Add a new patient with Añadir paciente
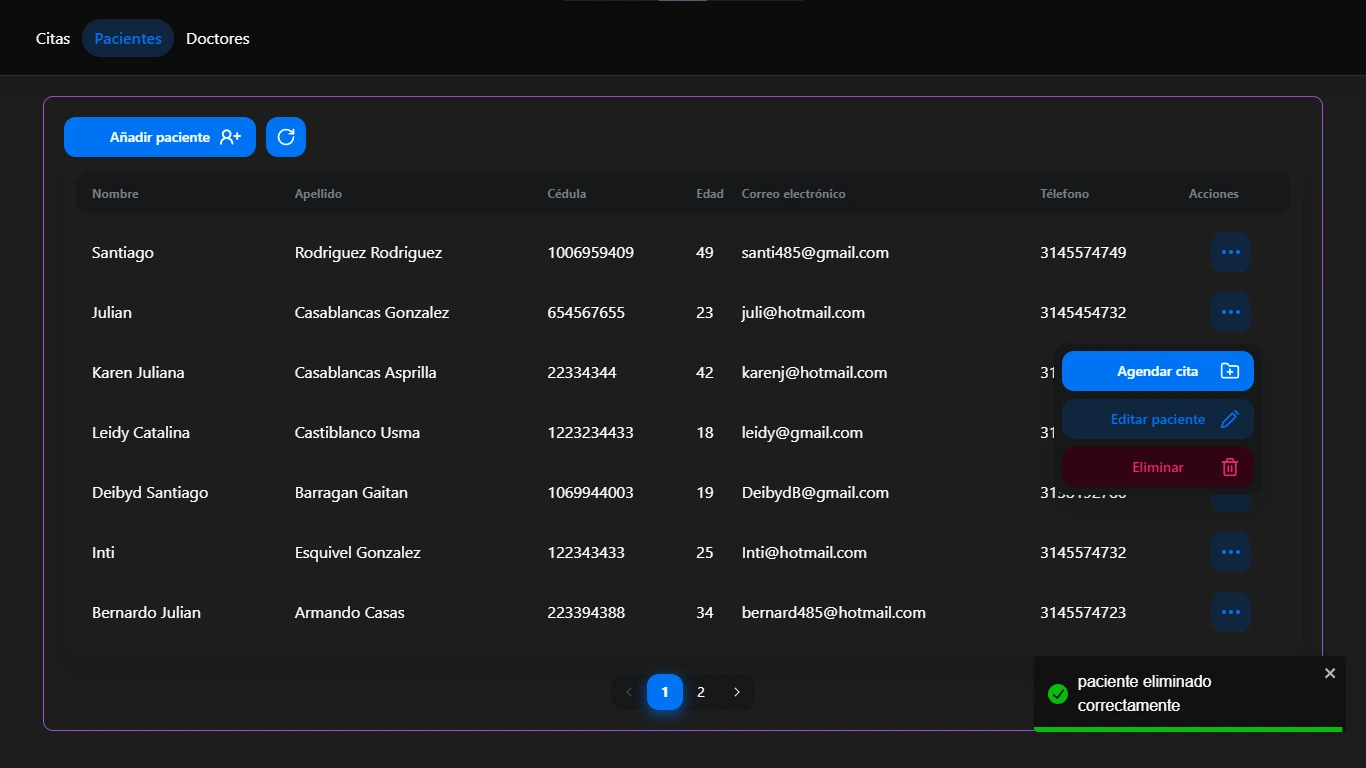Viewport: 1366px width, 768px height. 160,137
